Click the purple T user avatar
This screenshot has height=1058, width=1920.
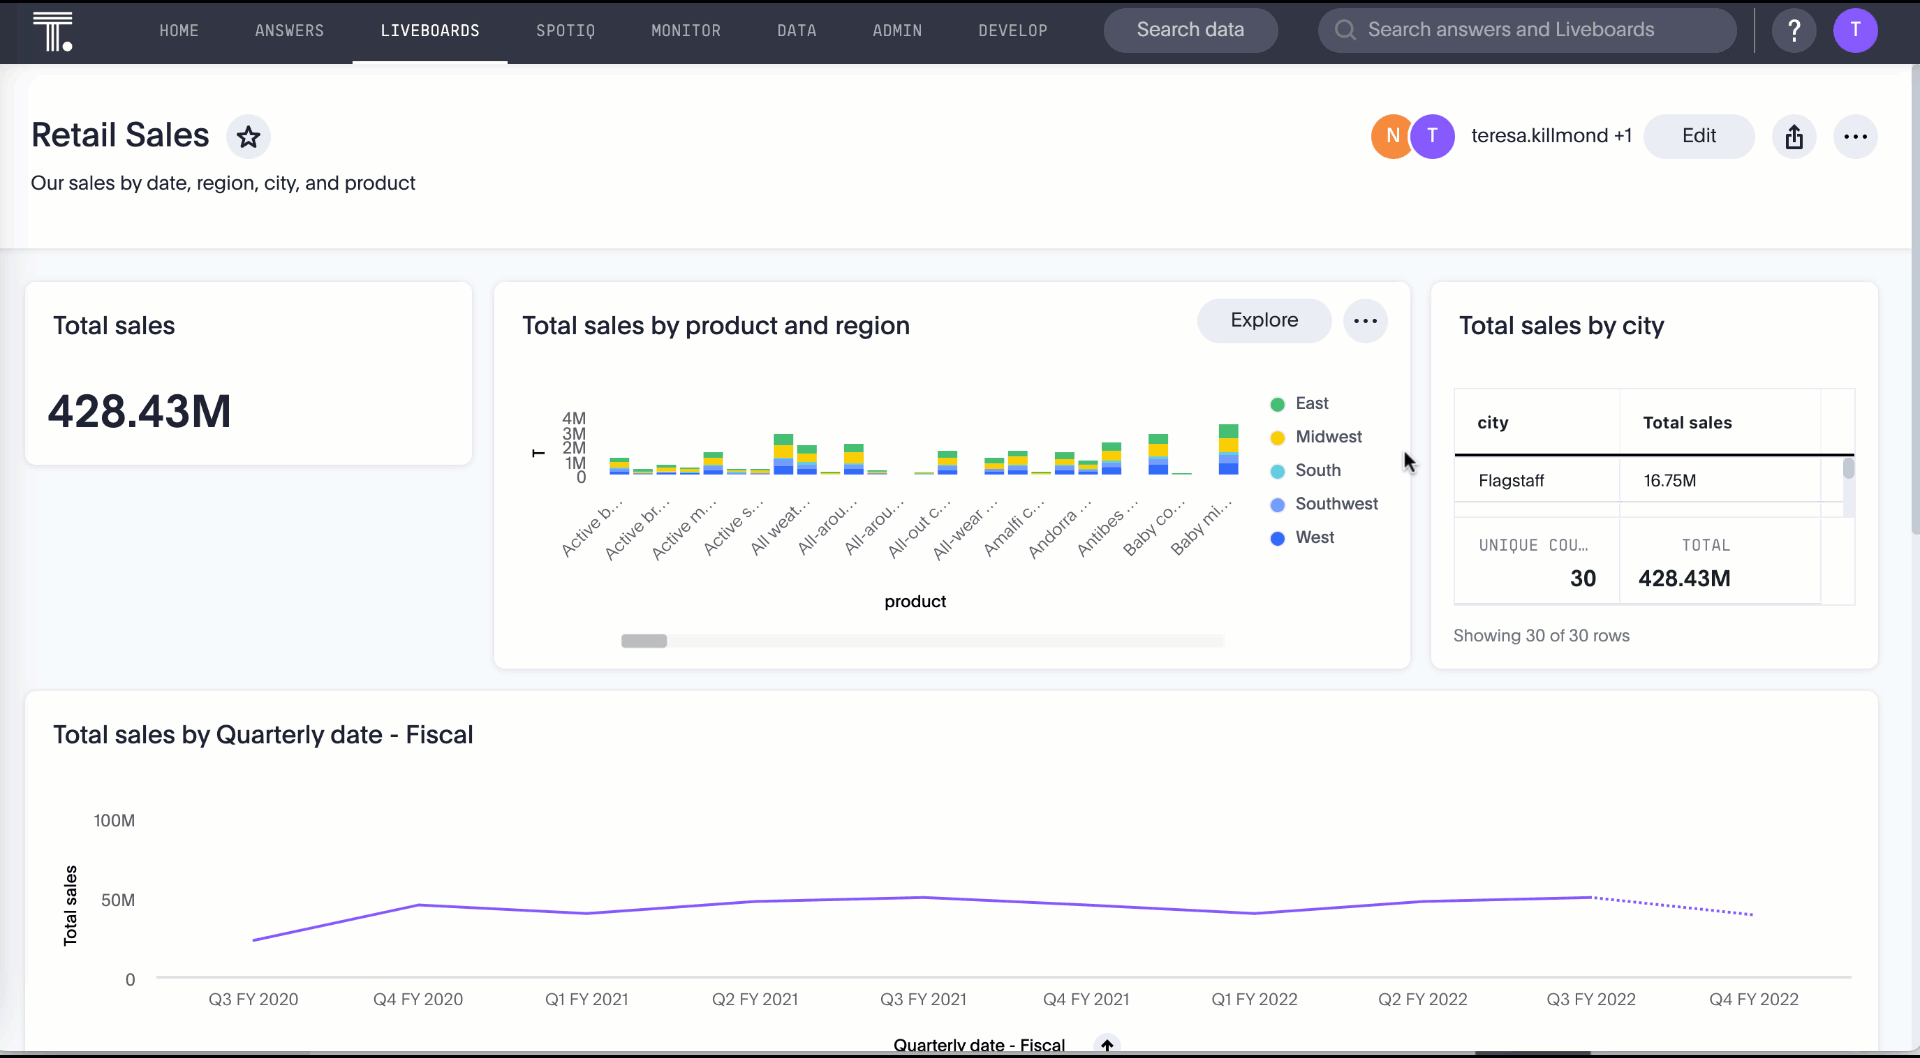pos(1856,30)
